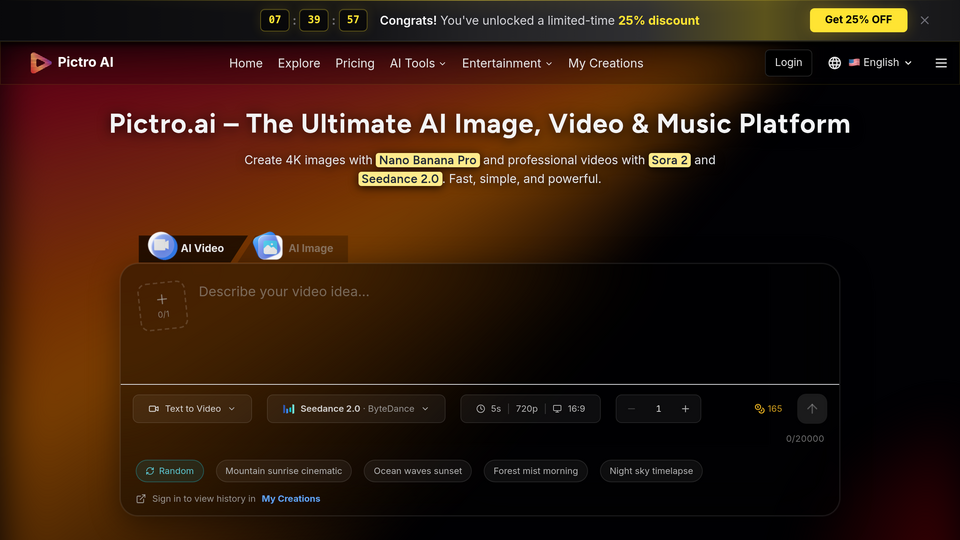Click the 720p resolution setting
This screenshot has width=960, height=540.
click(x=527, y=408)
